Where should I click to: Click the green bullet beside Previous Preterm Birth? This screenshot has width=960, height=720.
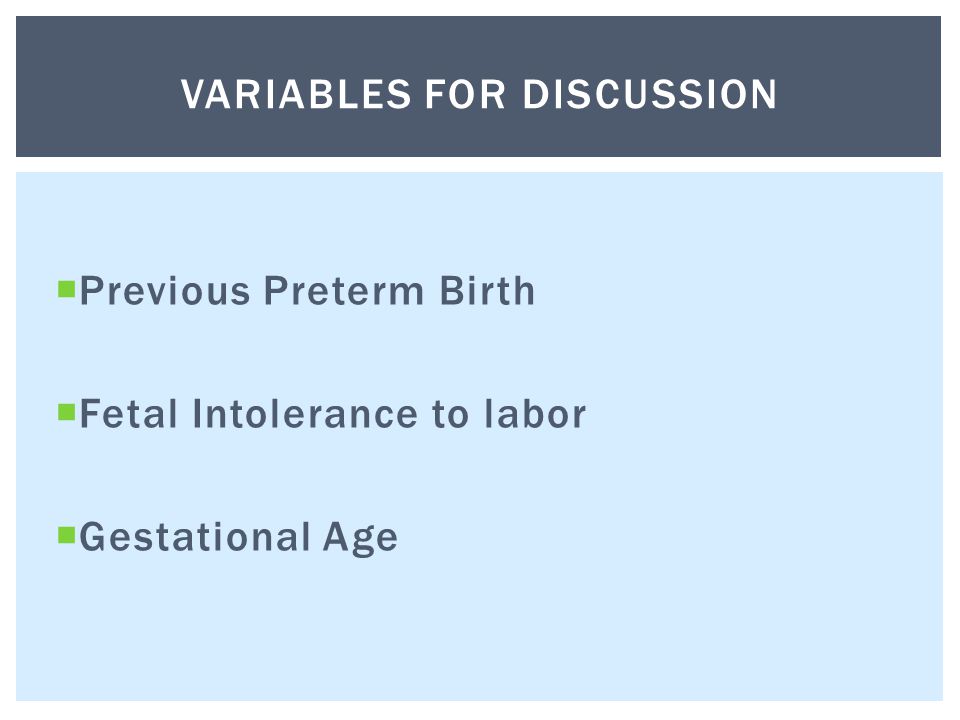[x=66, y=288]
